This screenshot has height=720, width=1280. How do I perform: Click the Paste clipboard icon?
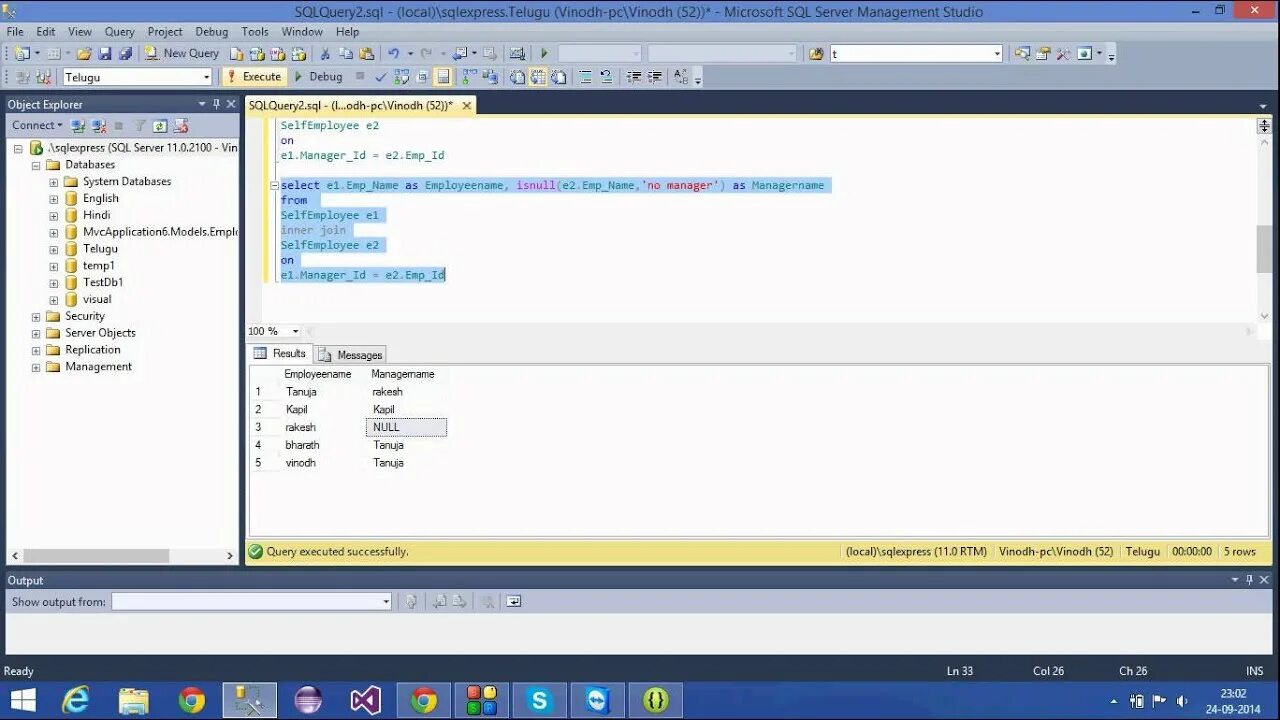point(367,53)
